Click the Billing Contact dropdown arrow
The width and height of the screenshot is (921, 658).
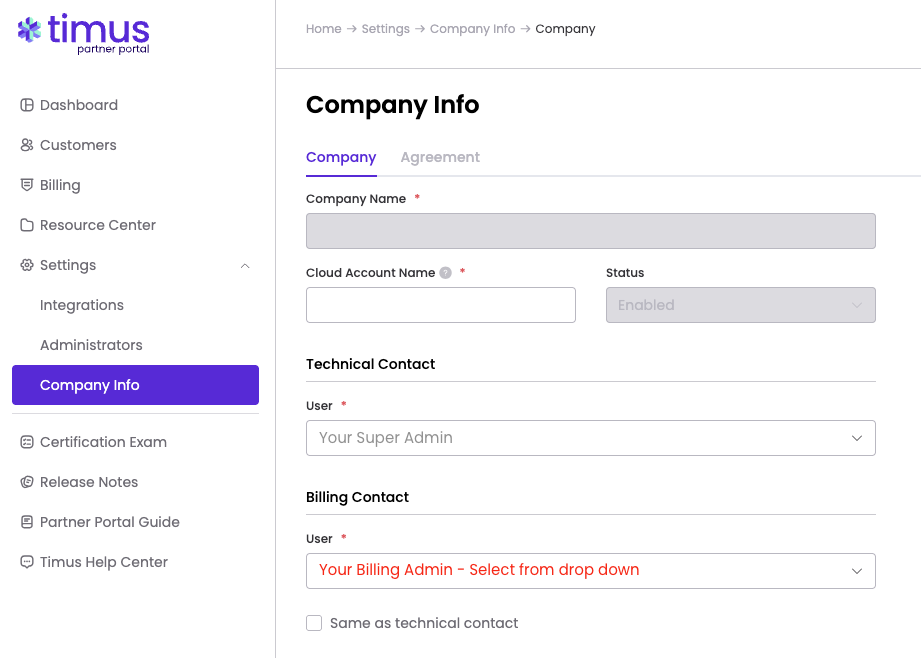click(857, 571)
